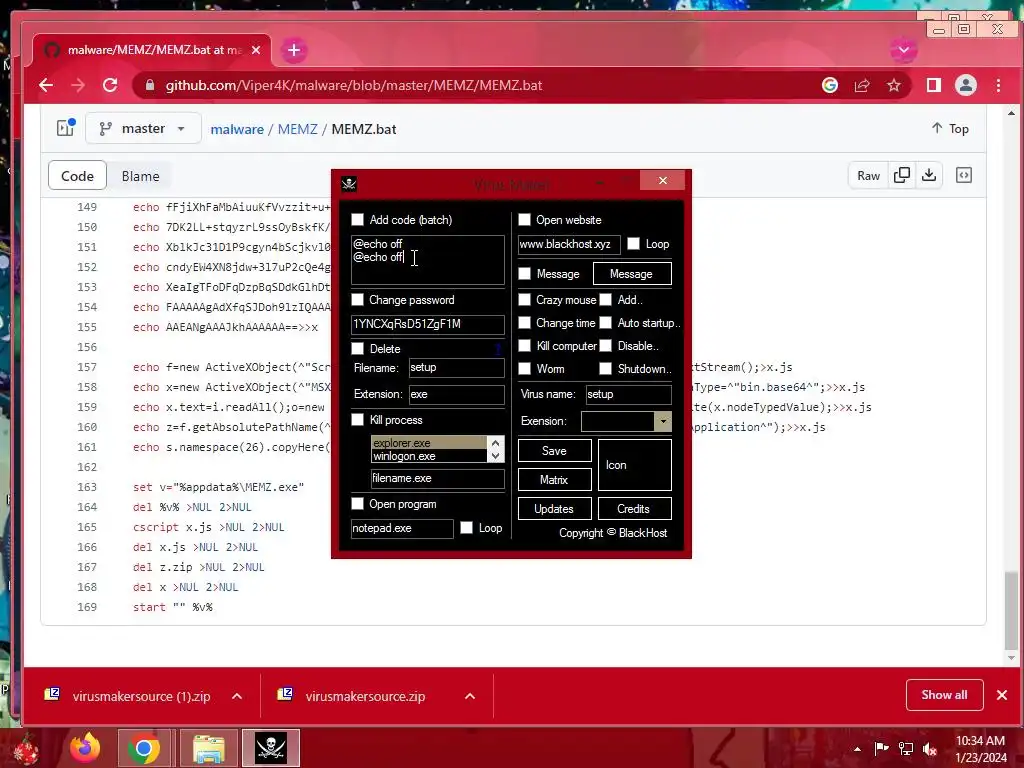1024x768 pixels.
Task: Click the pirate skull taskbar icon
Action: click(x=271, y=748)
